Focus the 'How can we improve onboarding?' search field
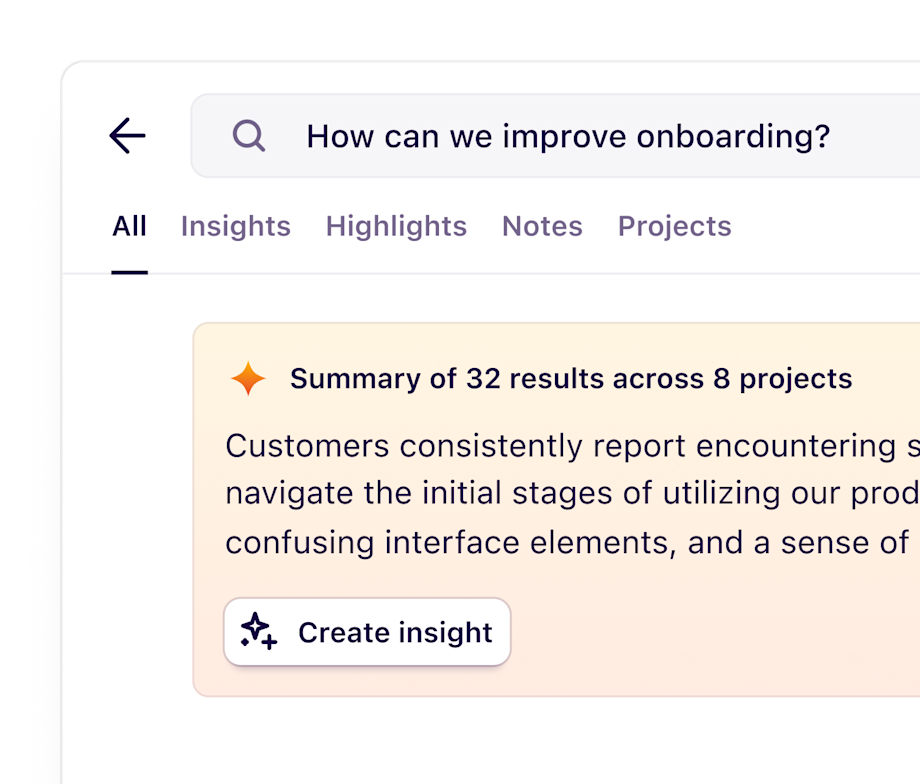This screenshot has height=784, width=920. click(x=555, y=136)
